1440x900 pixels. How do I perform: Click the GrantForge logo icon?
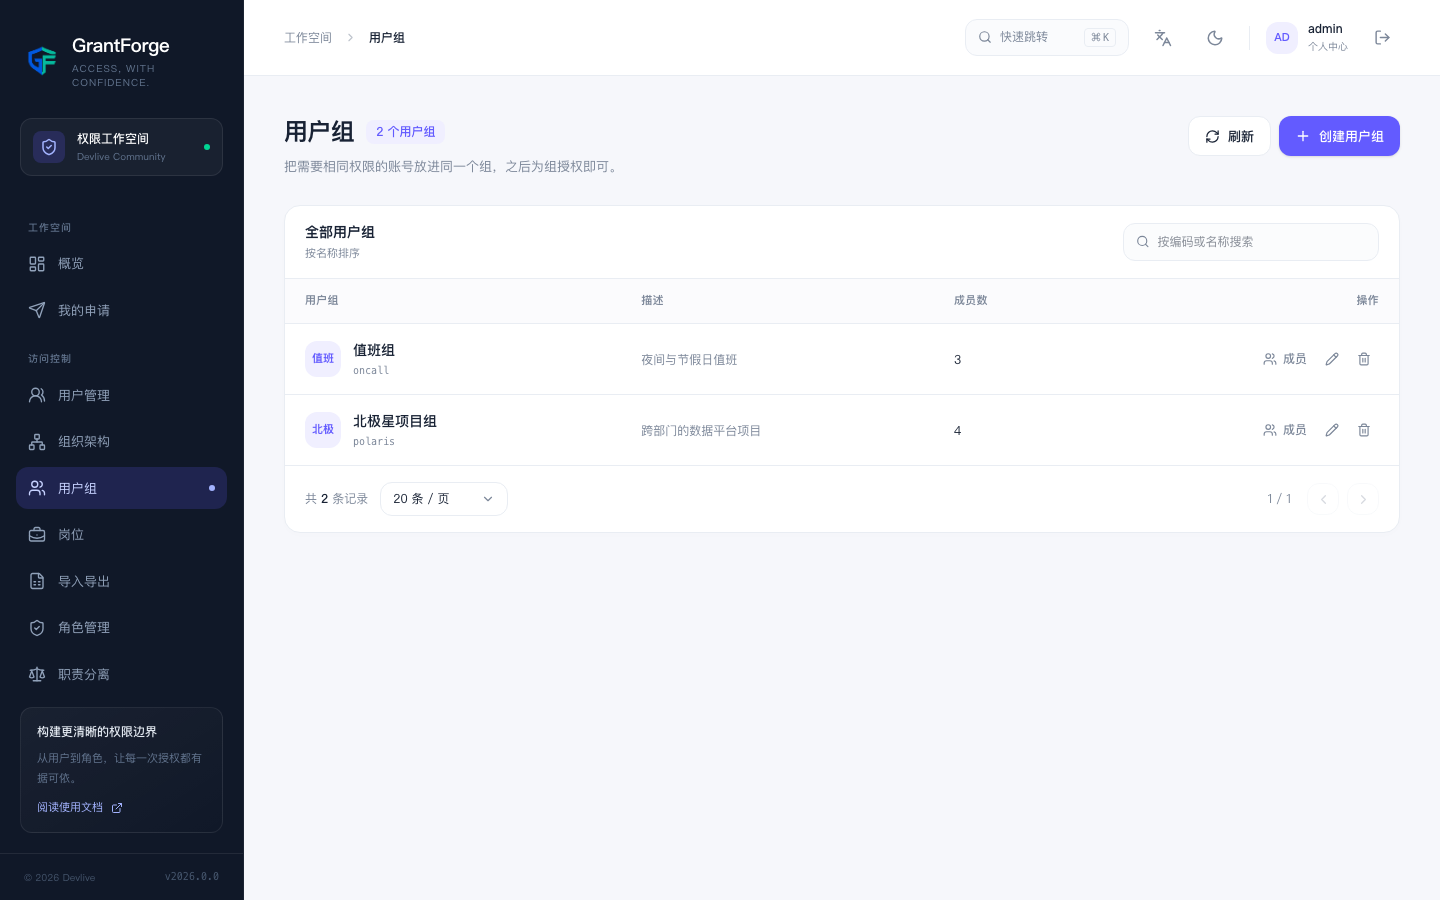tap(42, 61)
